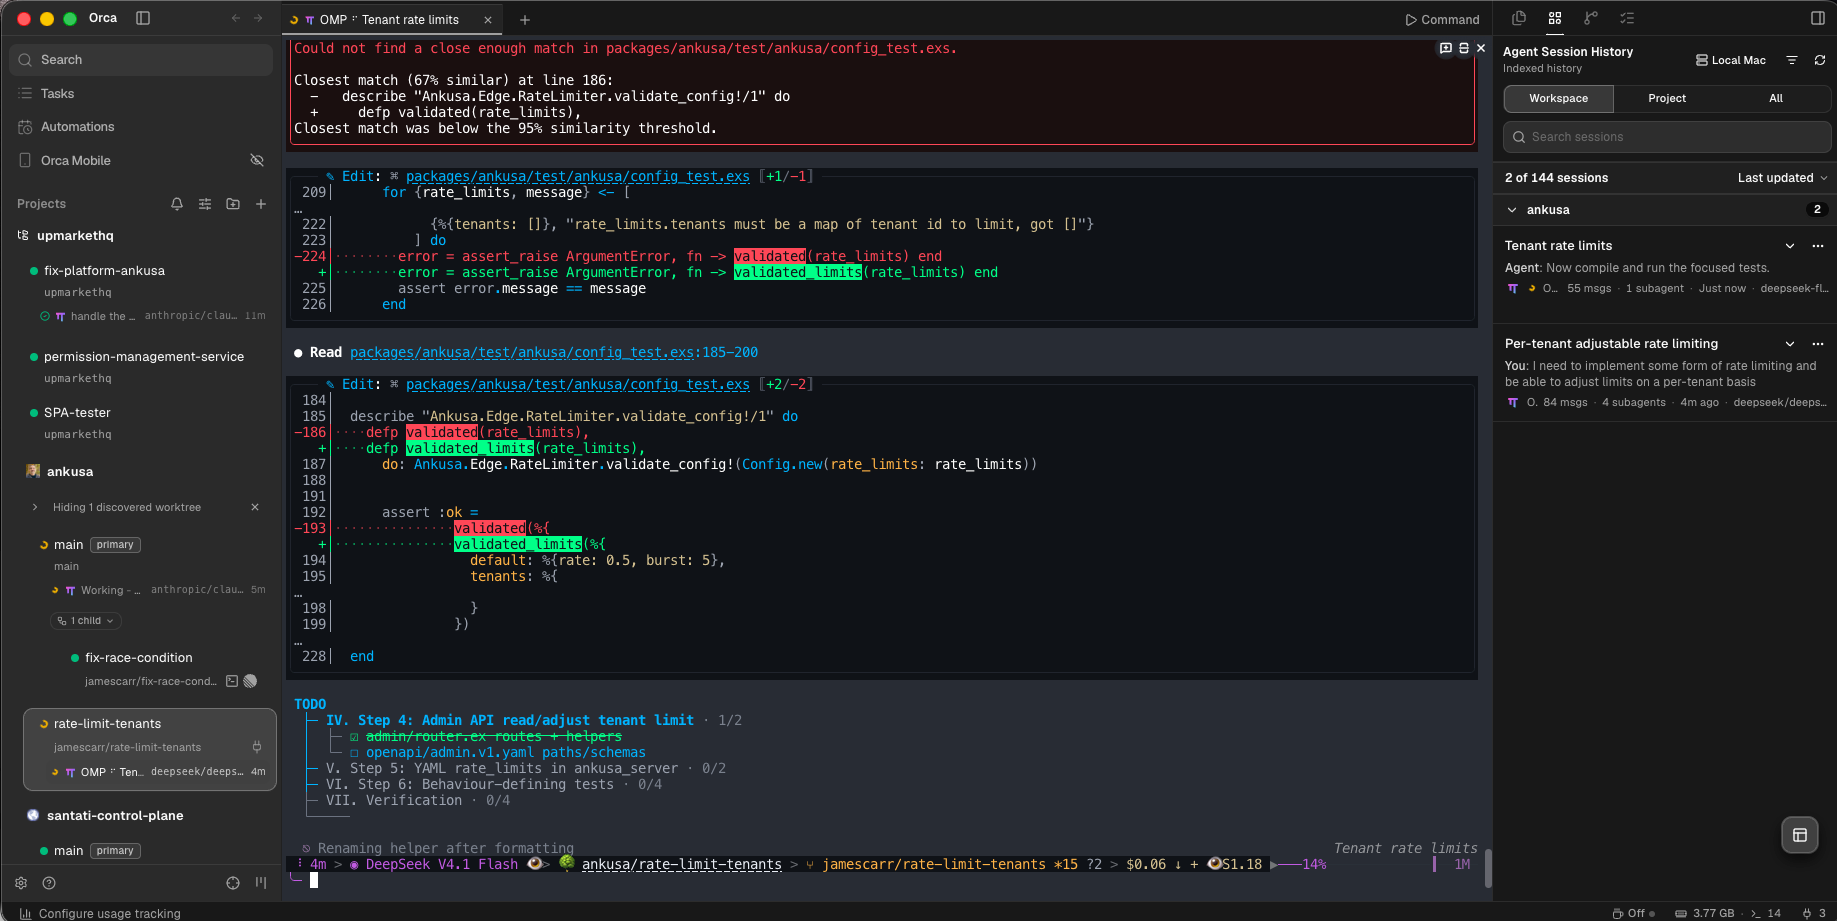This screenshot has width=1837, height=921.
Task: Click the plug icon on rate-limit-tenants
Action: pos(257,747)
